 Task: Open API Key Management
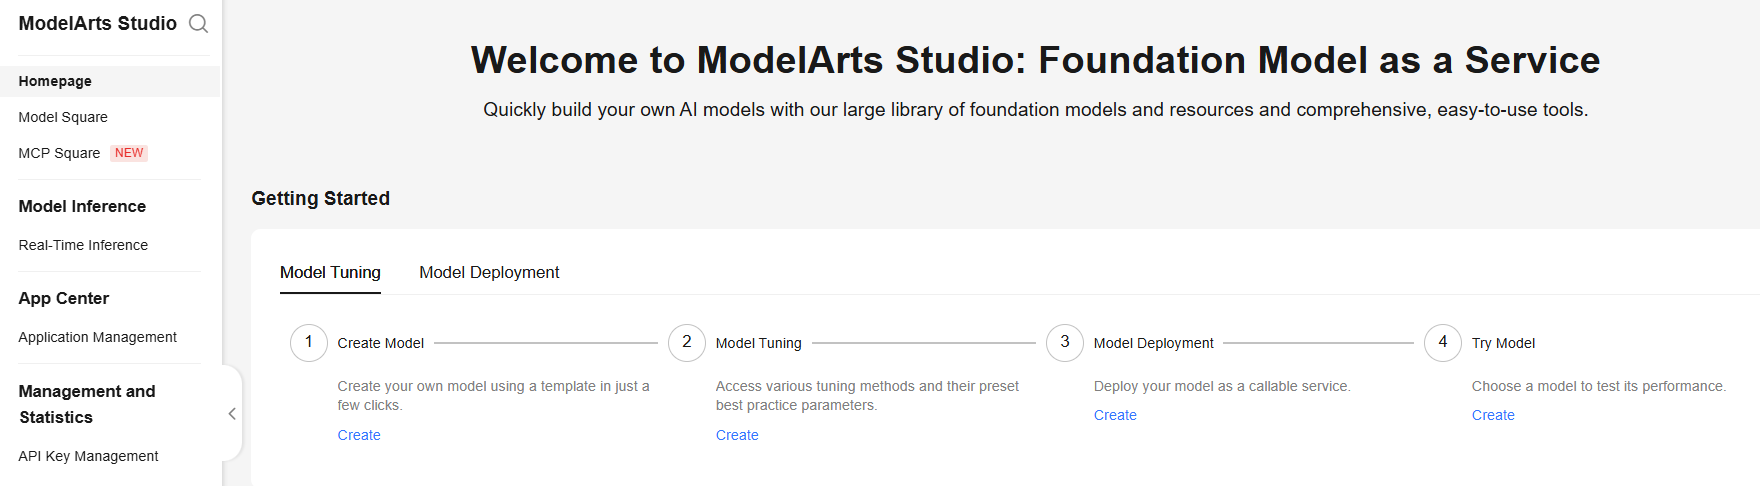pyautogui.click(x=88, y=456)
